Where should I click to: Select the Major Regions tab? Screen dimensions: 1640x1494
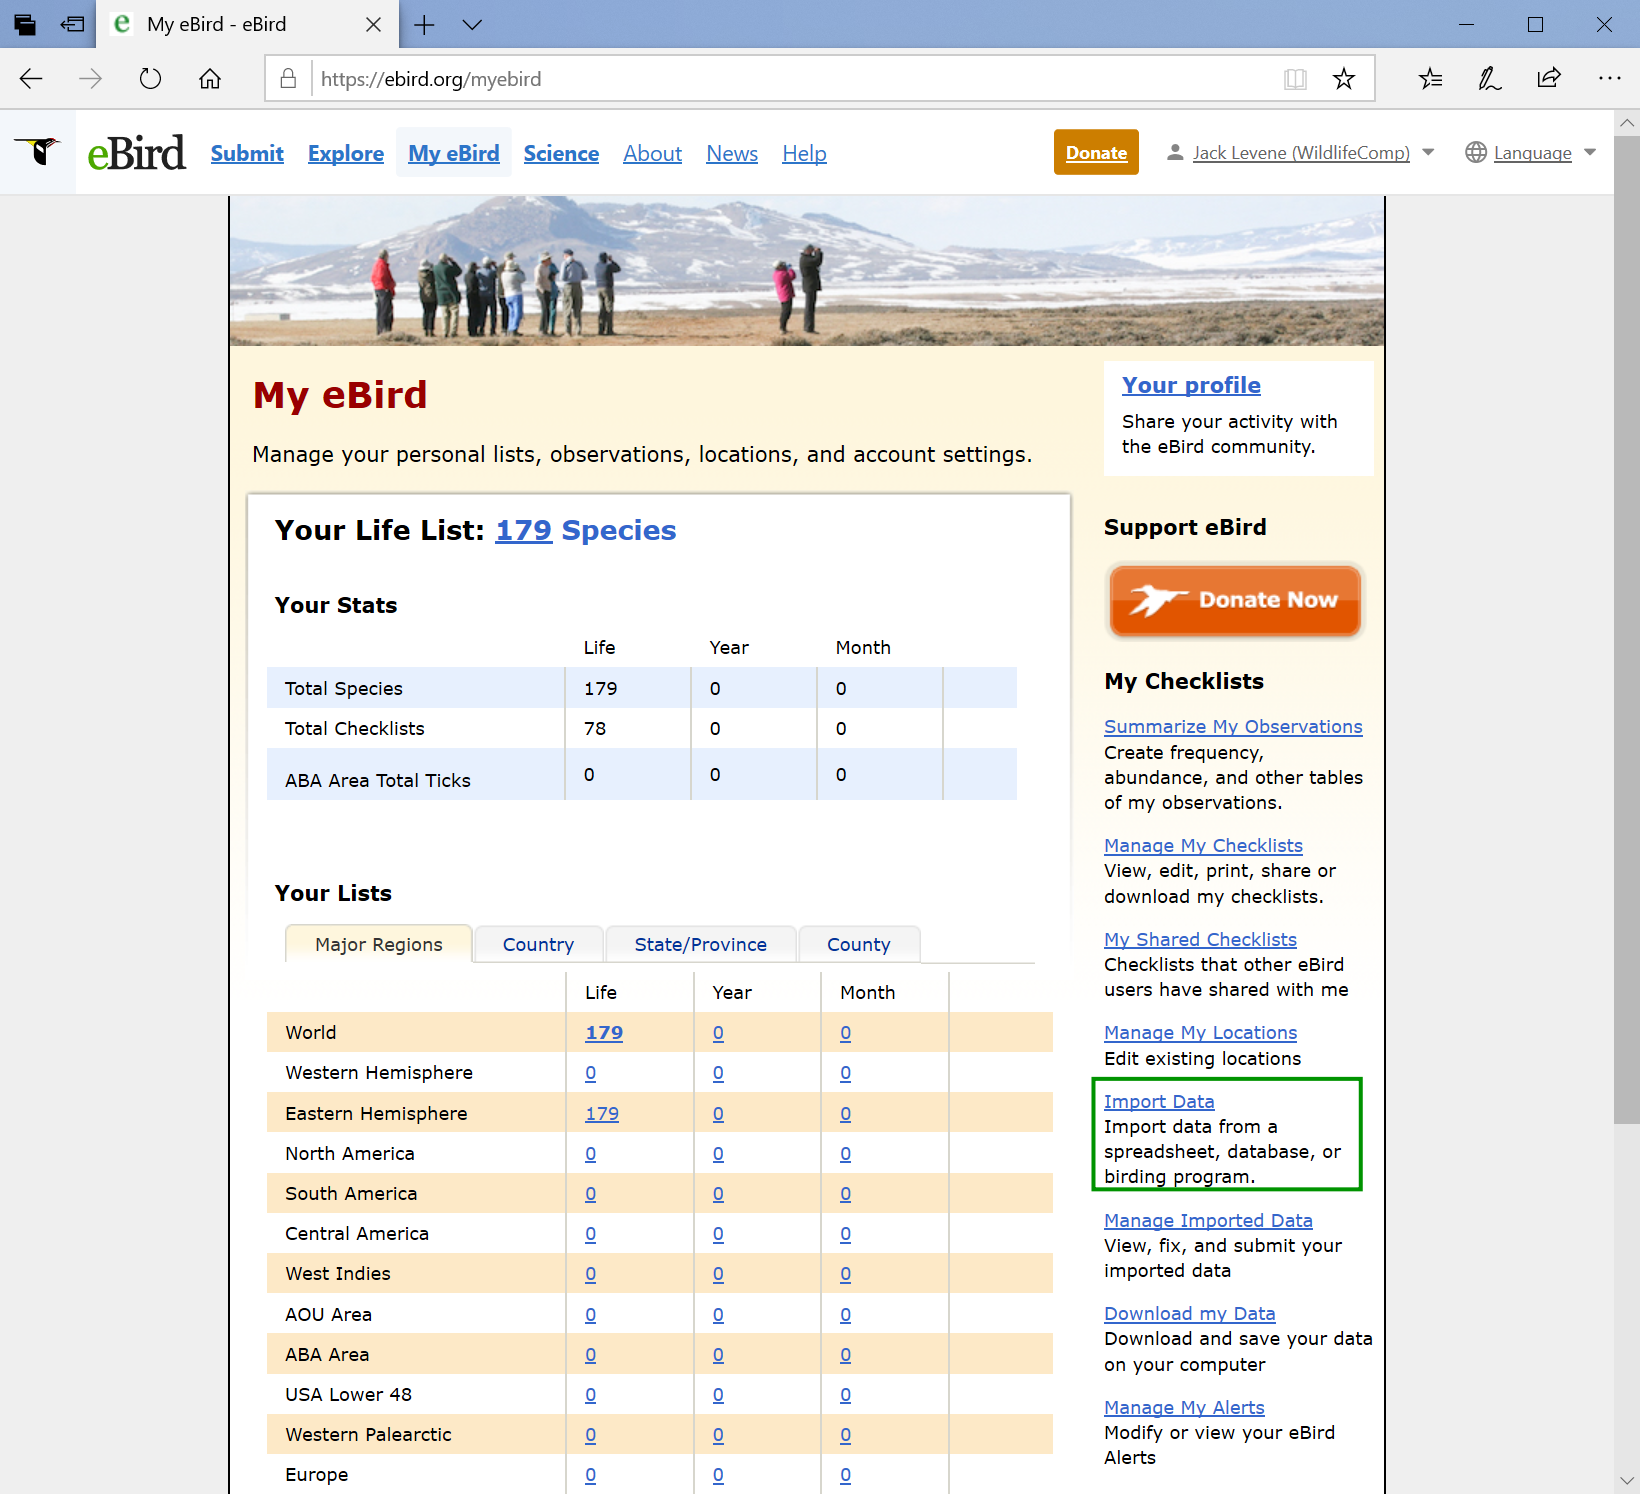click(x=378, y=944)
